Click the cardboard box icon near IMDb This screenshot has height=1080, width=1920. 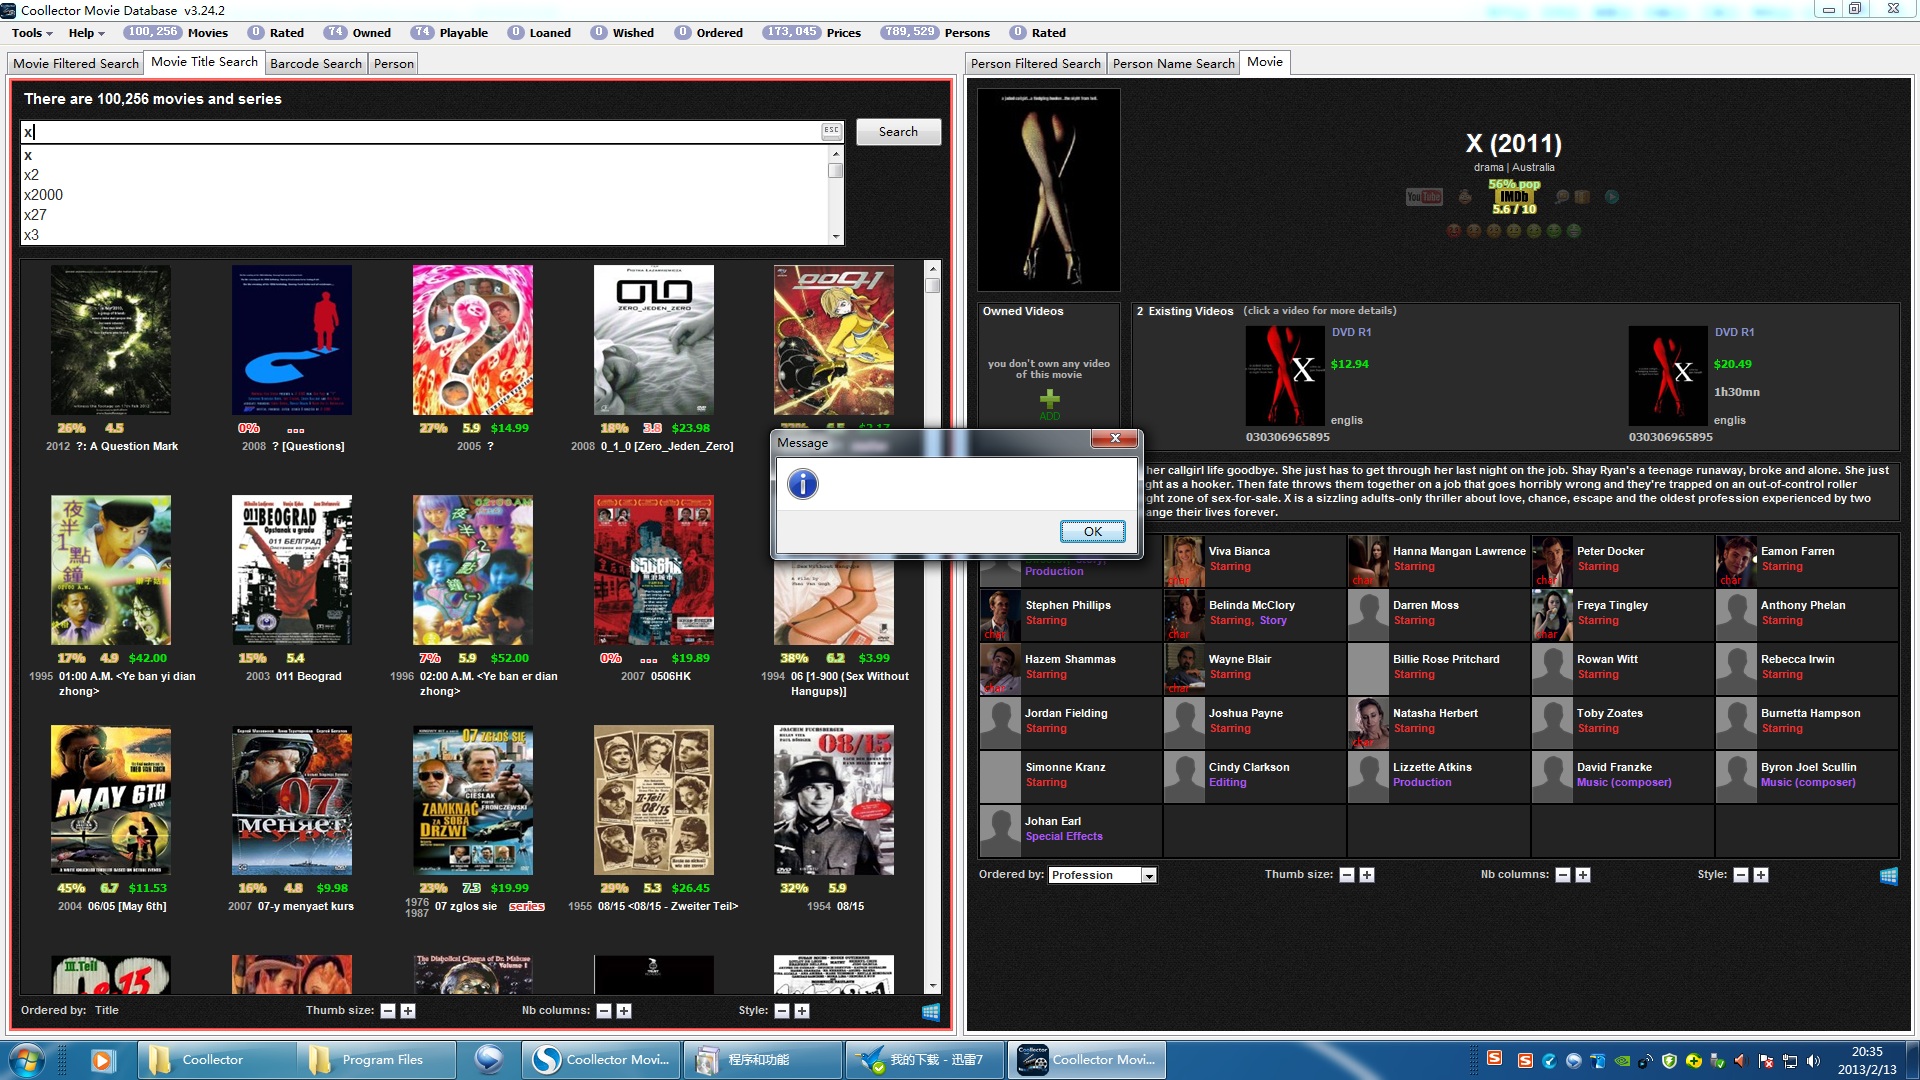(x=1582, y=197)
